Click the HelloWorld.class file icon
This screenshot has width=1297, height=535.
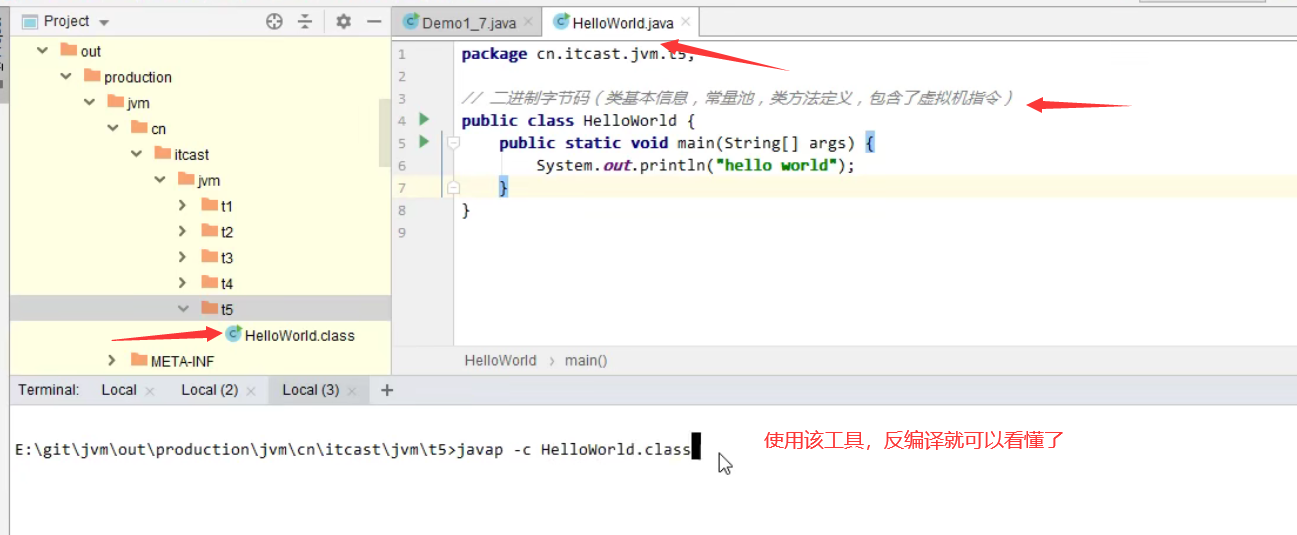coord(234,335)
